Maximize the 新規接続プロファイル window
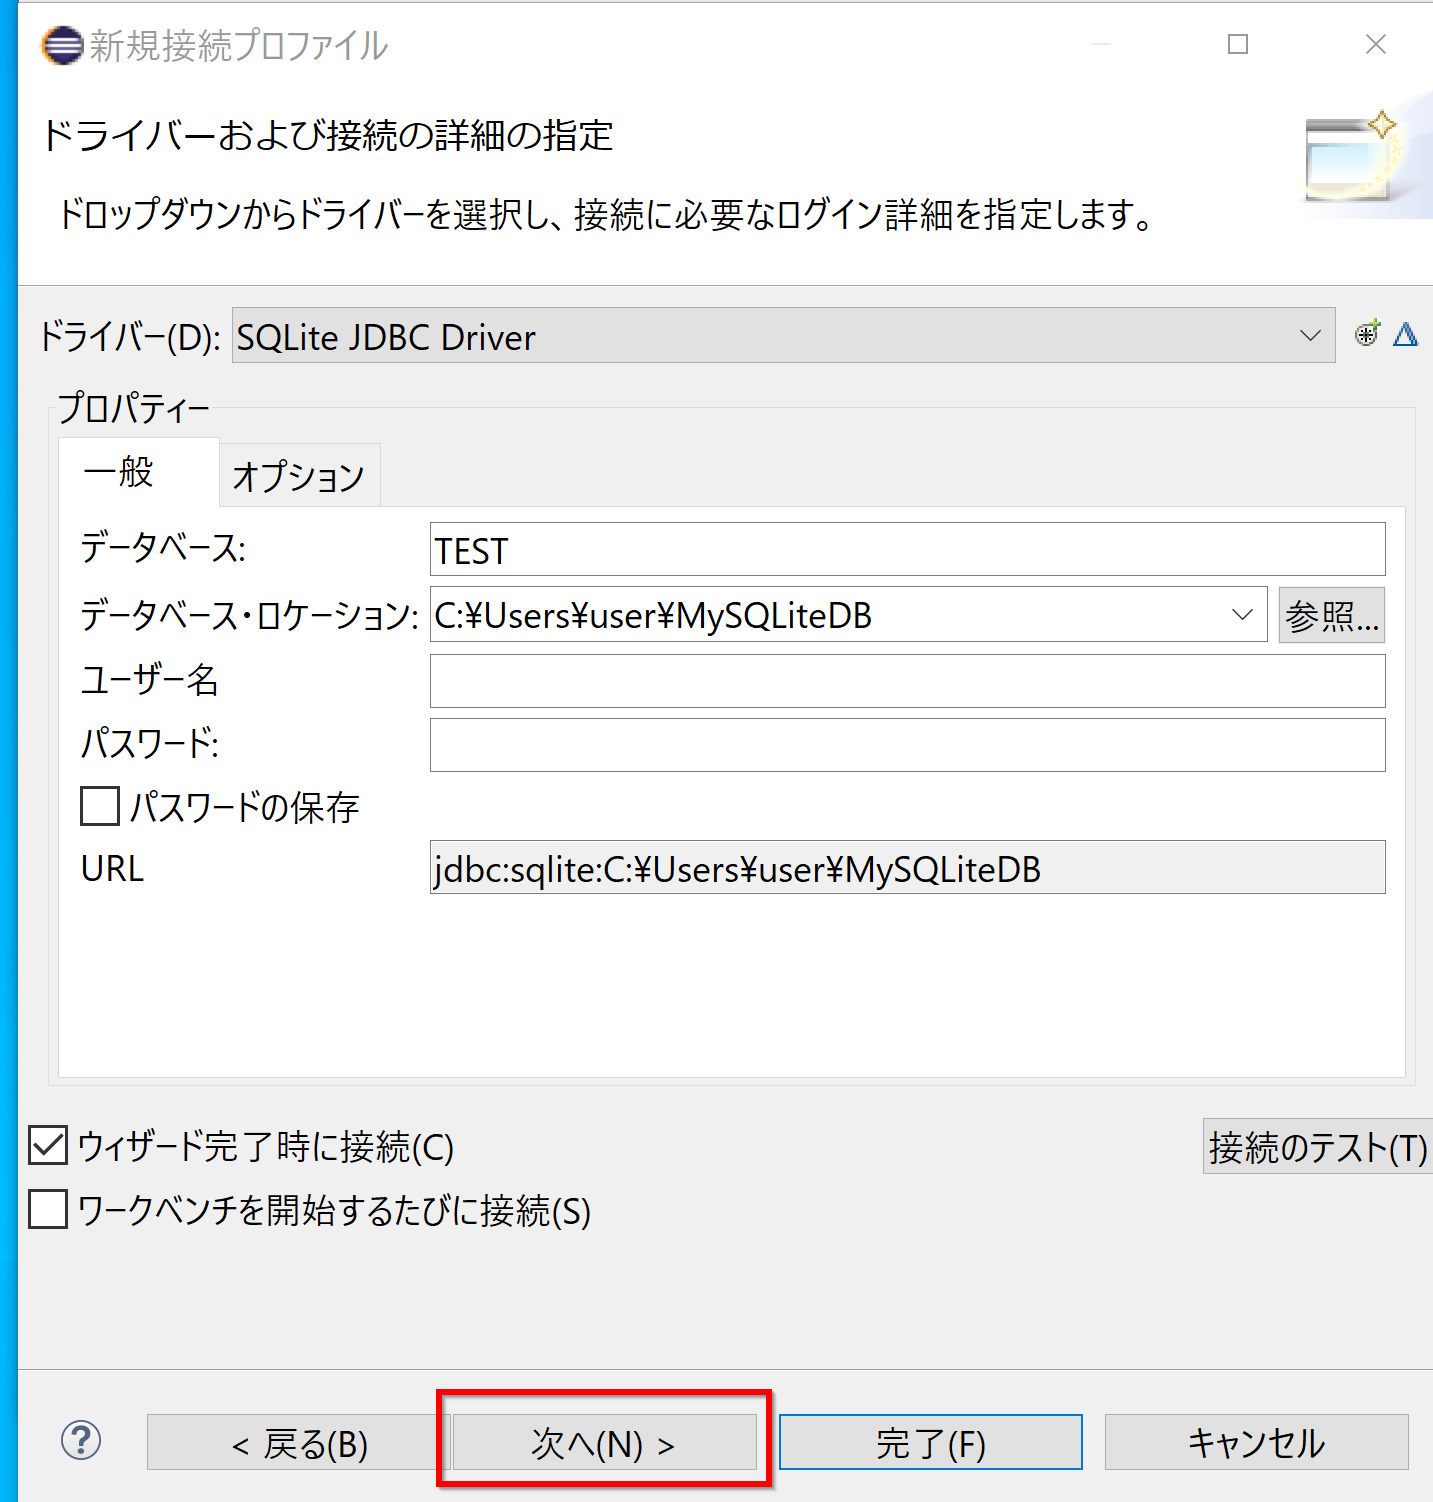This screenshot has height=1502, width=1433. point(1238,45)
